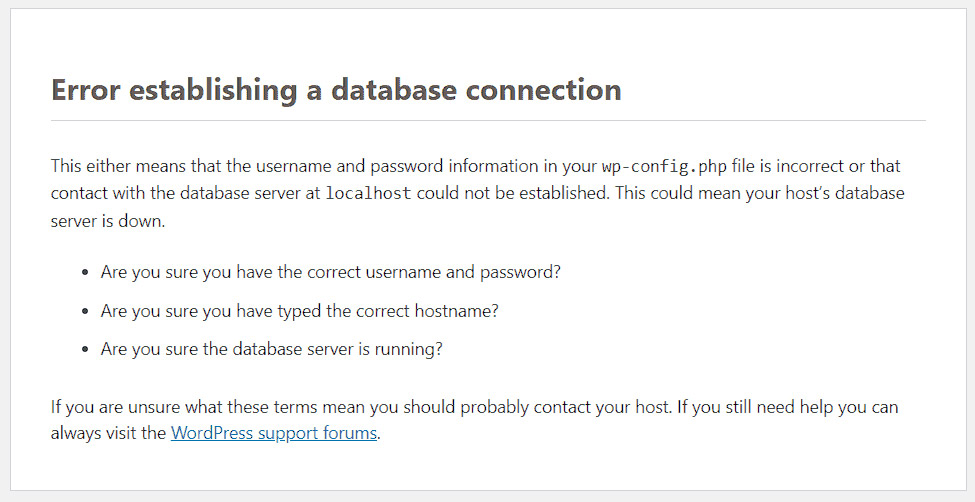This screenshot has width=975, height=502.
Task: Click the 'always visit the' text before the link
Action: [x=109, y=433]
